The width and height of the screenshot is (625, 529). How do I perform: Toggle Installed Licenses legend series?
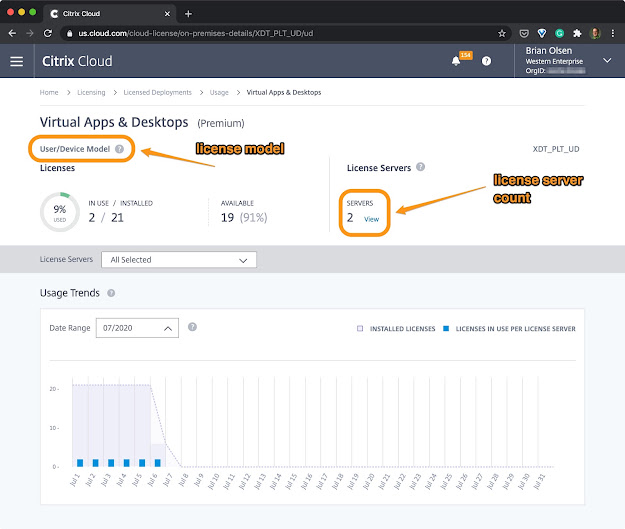click(396, 328)
